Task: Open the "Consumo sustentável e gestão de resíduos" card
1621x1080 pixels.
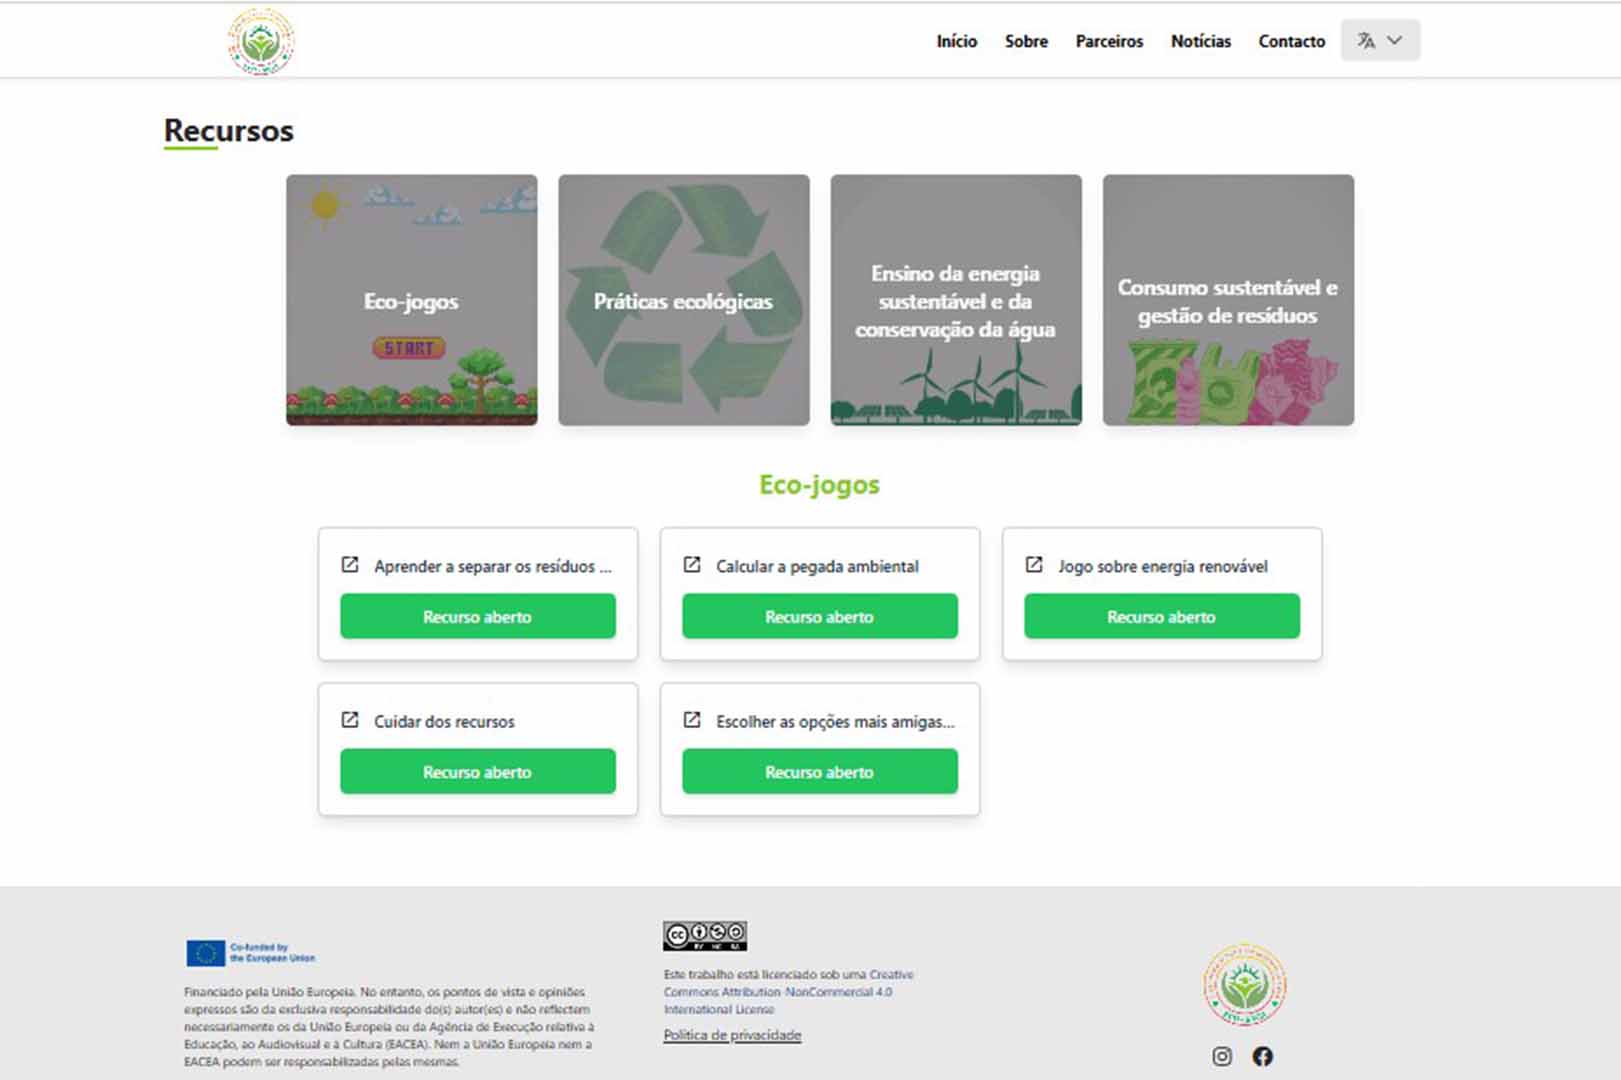Action: coord(1227,301)
